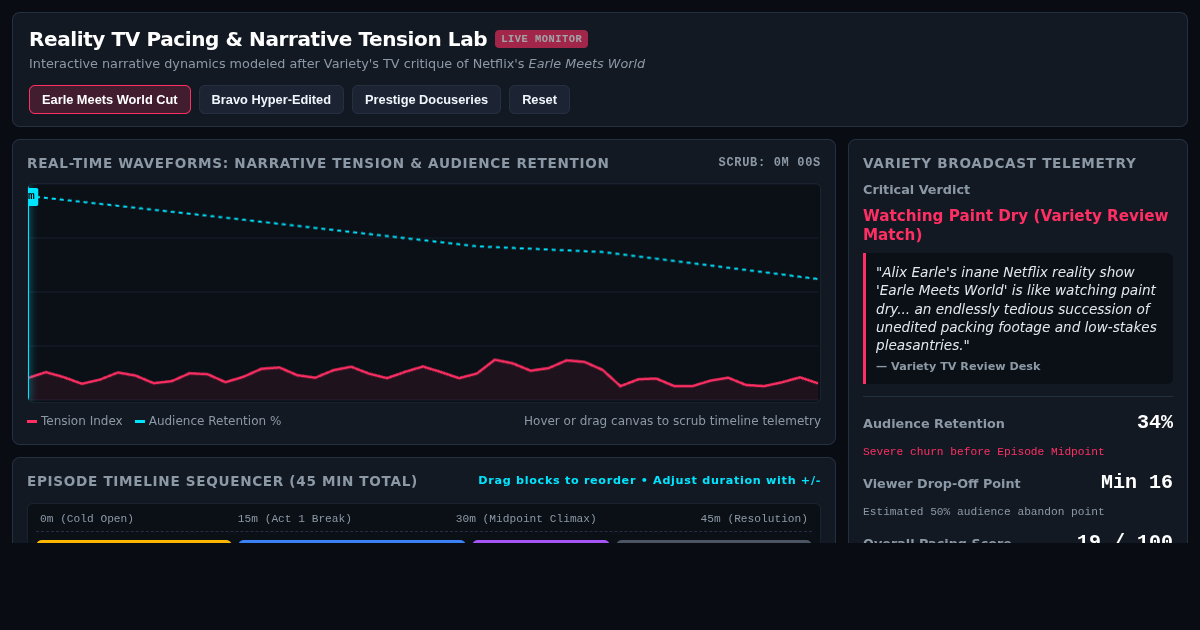Click the Audience Retention % legend entry
1200x630 pixels.
[208, 421]
